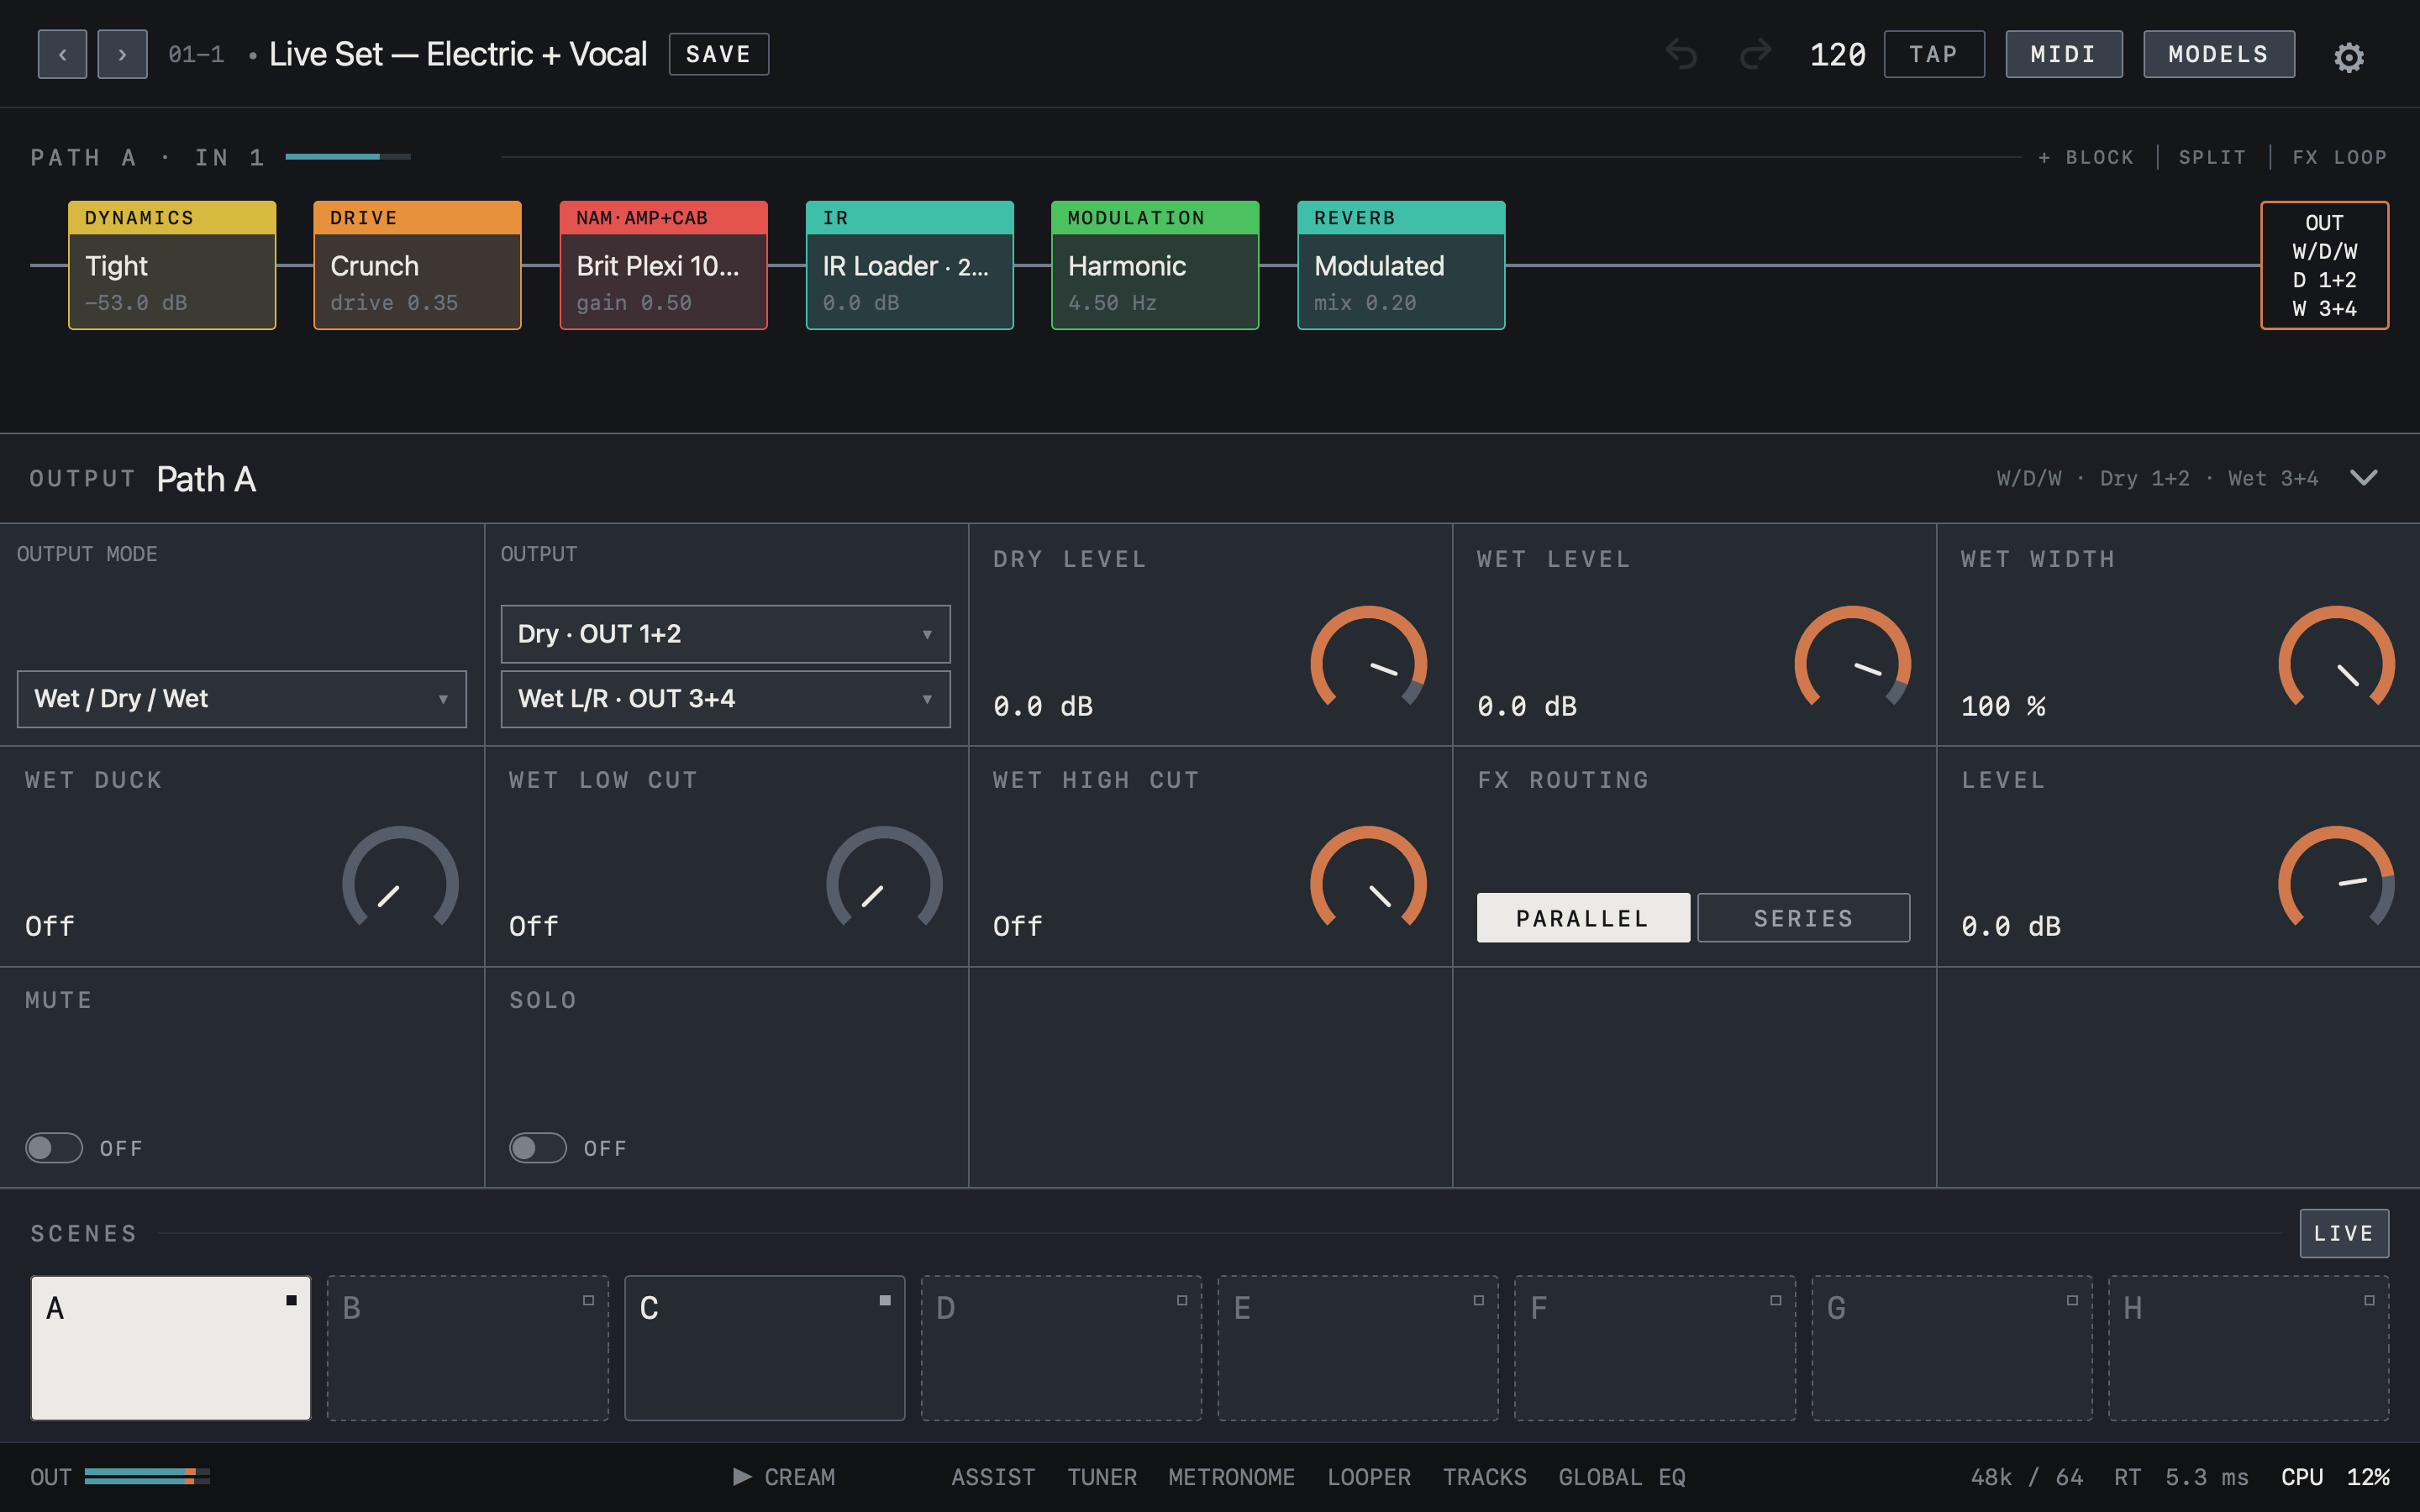Click scene B indicator square
The height and width of the screenshot is (1512, 2420).
click(x=588, y=1300)
